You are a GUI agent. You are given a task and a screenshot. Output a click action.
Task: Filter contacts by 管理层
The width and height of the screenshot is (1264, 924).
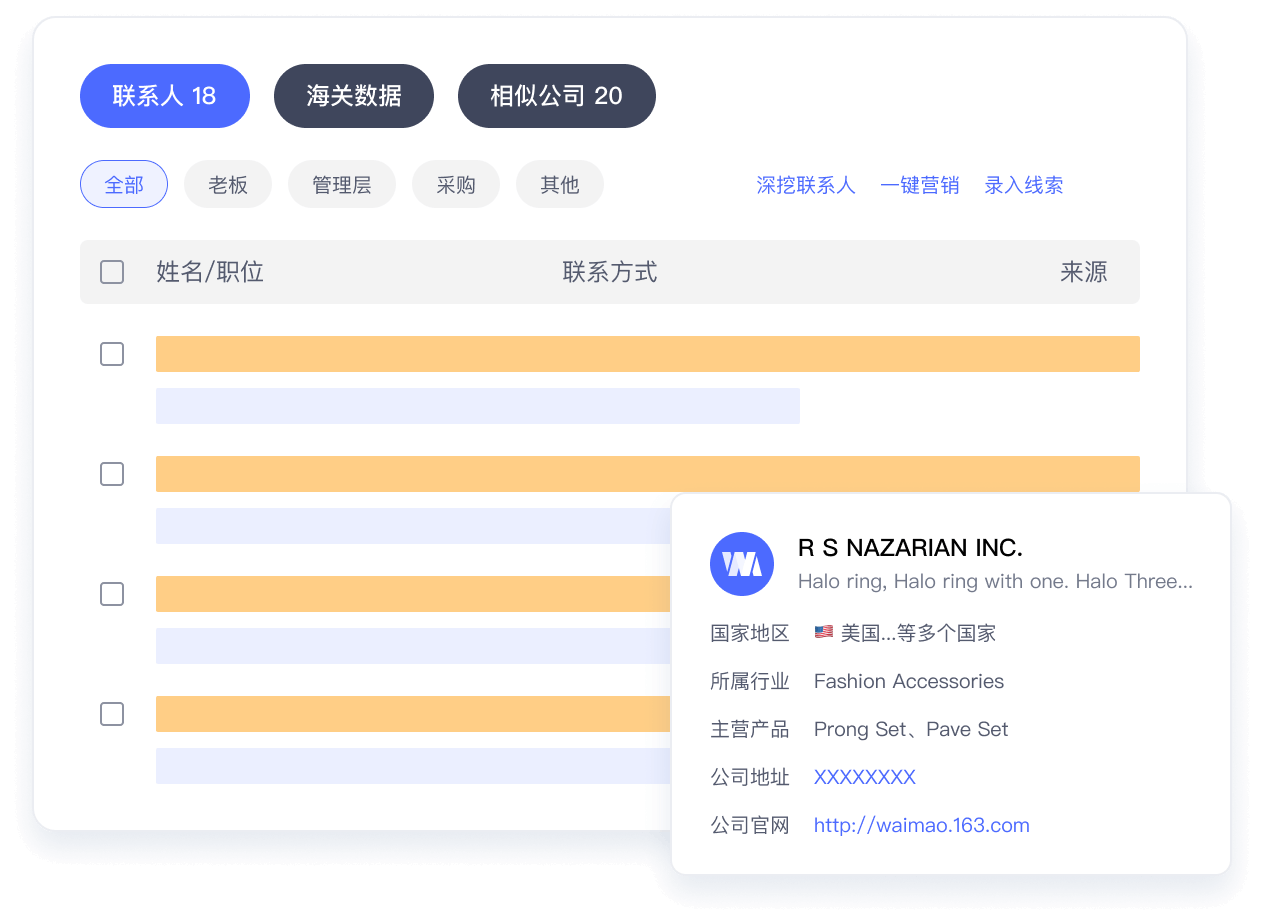click(341, 184)
